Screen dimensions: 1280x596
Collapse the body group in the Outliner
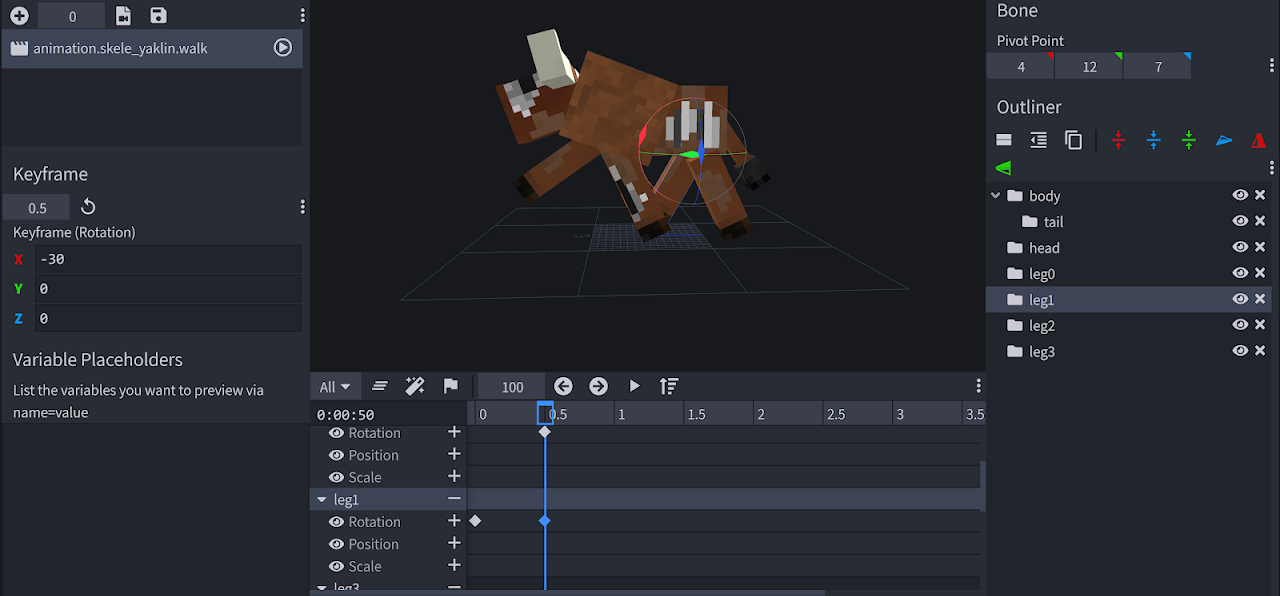click(x=995, y=196)
